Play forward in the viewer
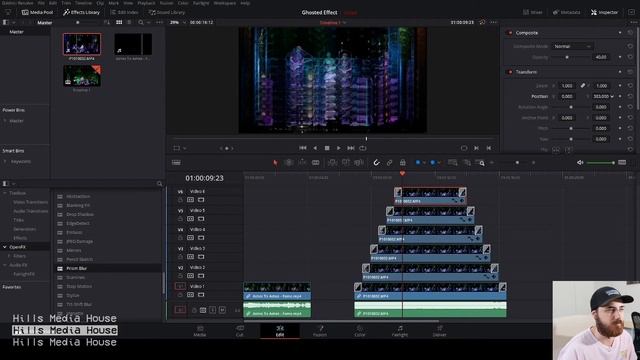Screen dimensions: 640x360 click(x=338, y=148)
